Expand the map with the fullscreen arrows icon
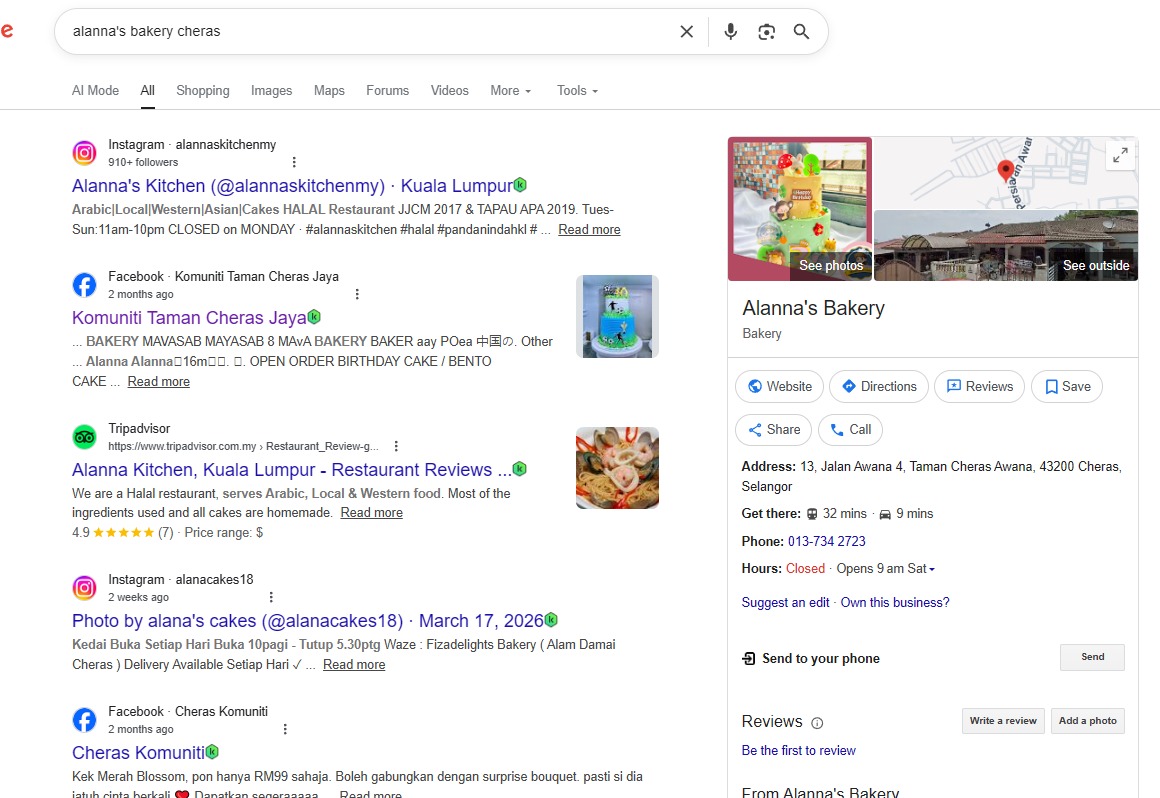Viewport: 1160px width, 798px height. click(1120, 155)
